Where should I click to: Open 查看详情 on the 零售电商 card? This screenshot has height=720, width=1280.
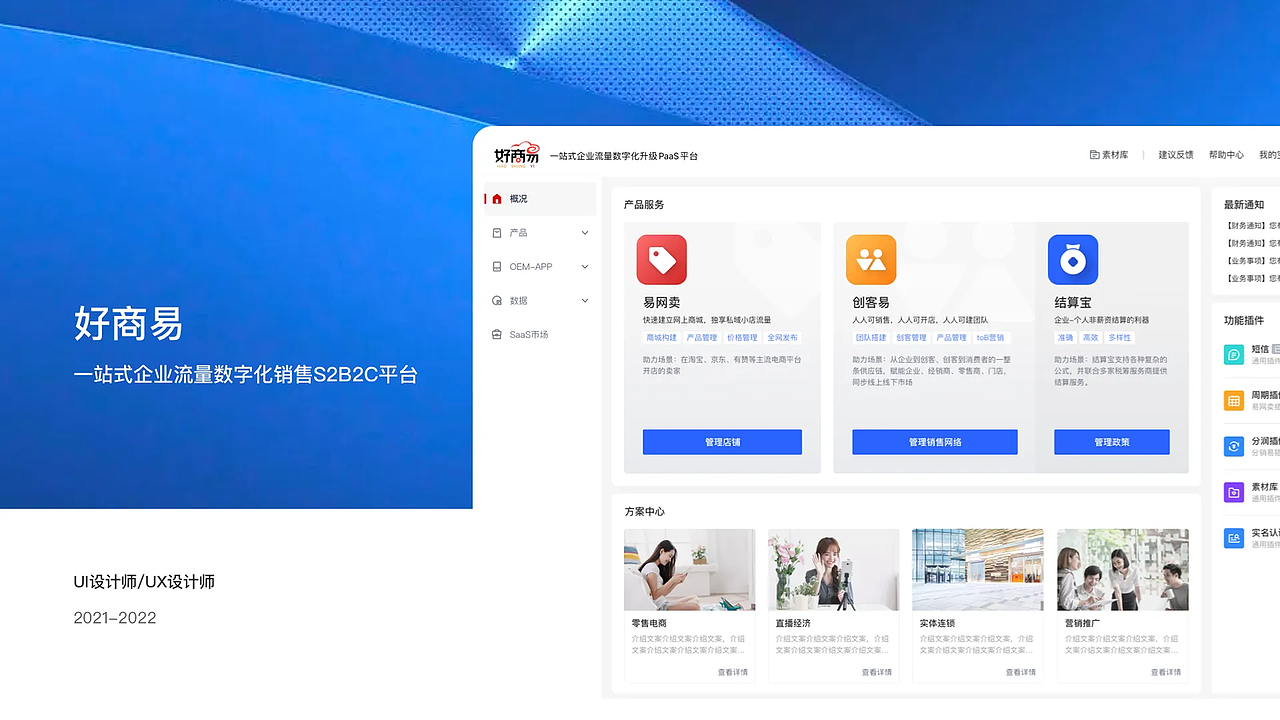[731, 673]
